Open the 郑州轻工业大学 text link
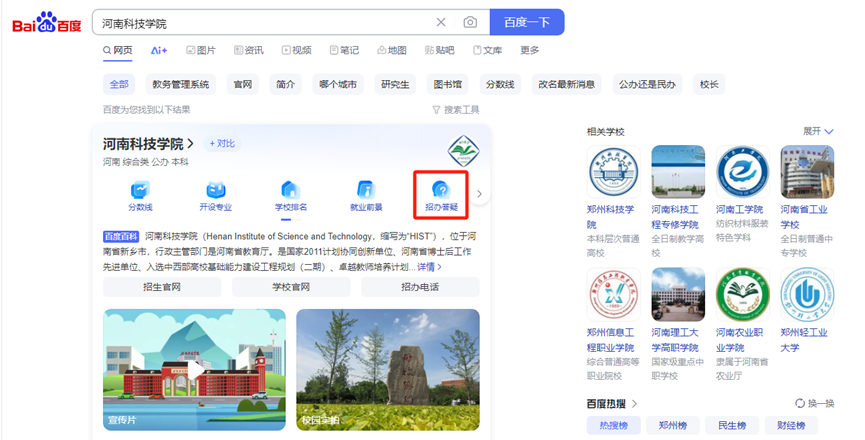Image resolution: width=865 pixels, height=440 pixels. point(804,340)
